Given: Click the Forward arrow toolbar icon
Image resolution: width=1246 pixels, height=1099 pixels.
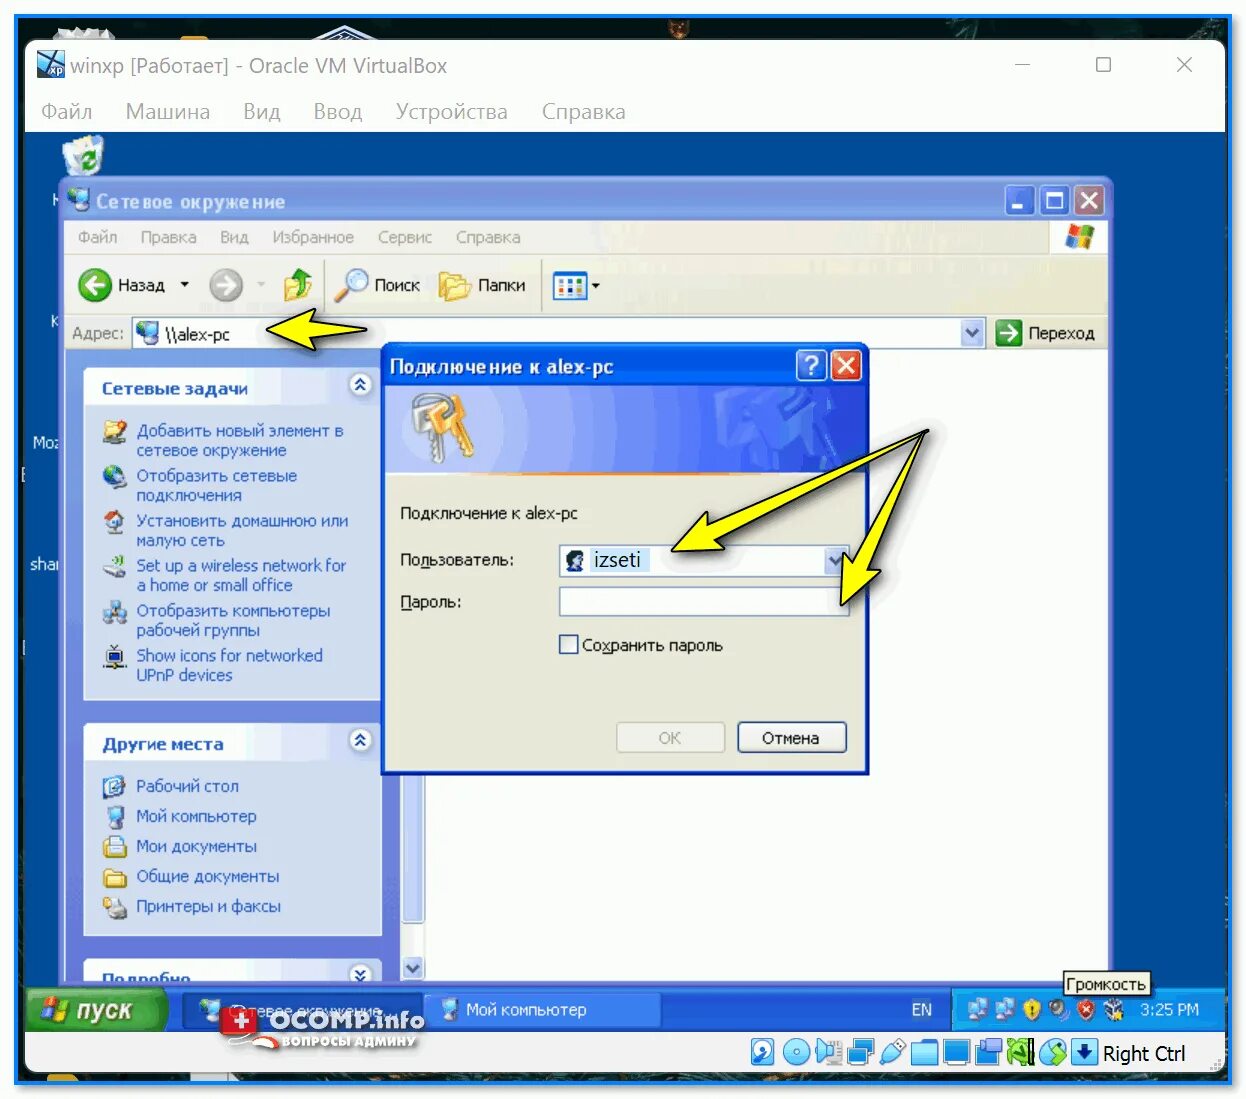Looking at the screenshot, I should 226,286.
